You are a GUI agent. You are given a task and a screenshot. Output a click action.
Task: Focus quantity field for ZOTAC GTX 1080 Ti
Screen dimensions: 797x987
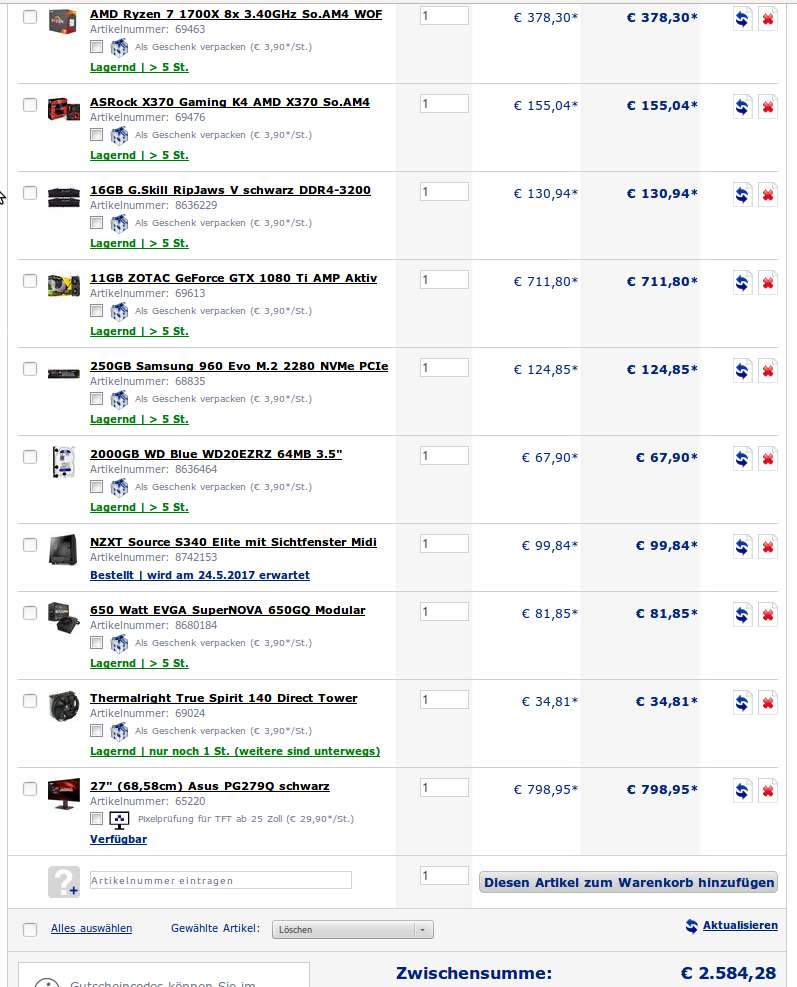(444, 279)
